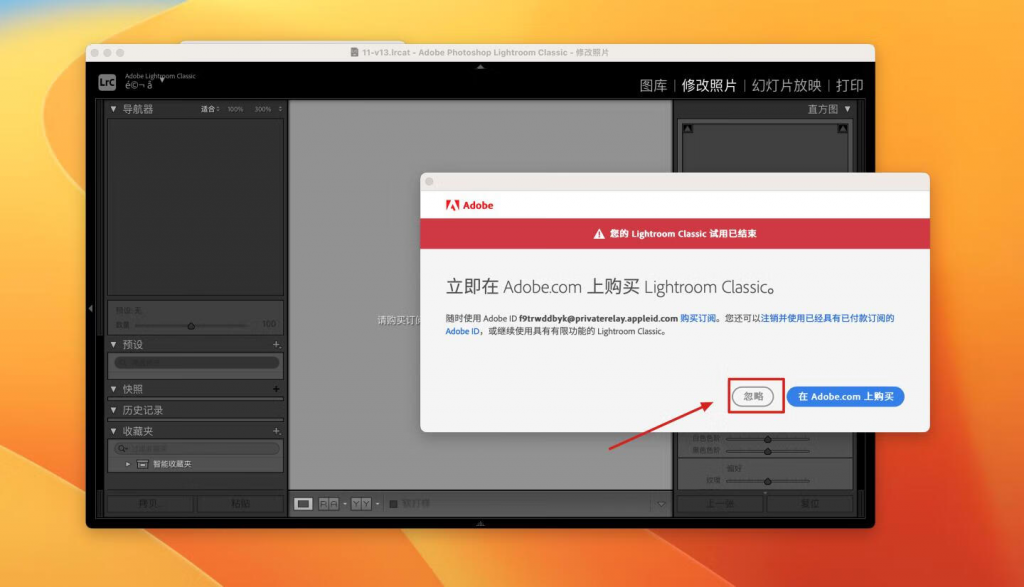Collapse the 导航器 Navigator panel
Screen dimensions: 1024x587
[113, 108]
